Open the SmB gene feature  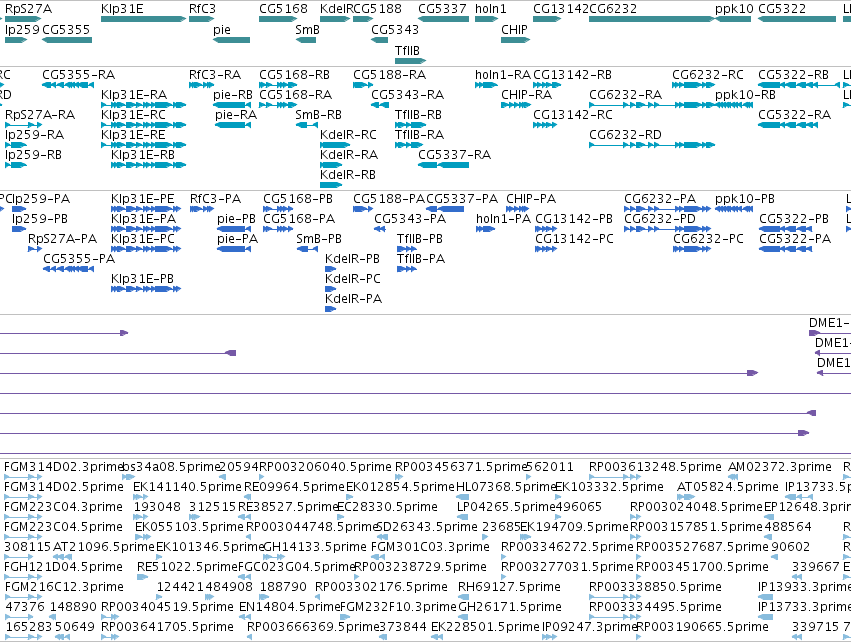306,40
